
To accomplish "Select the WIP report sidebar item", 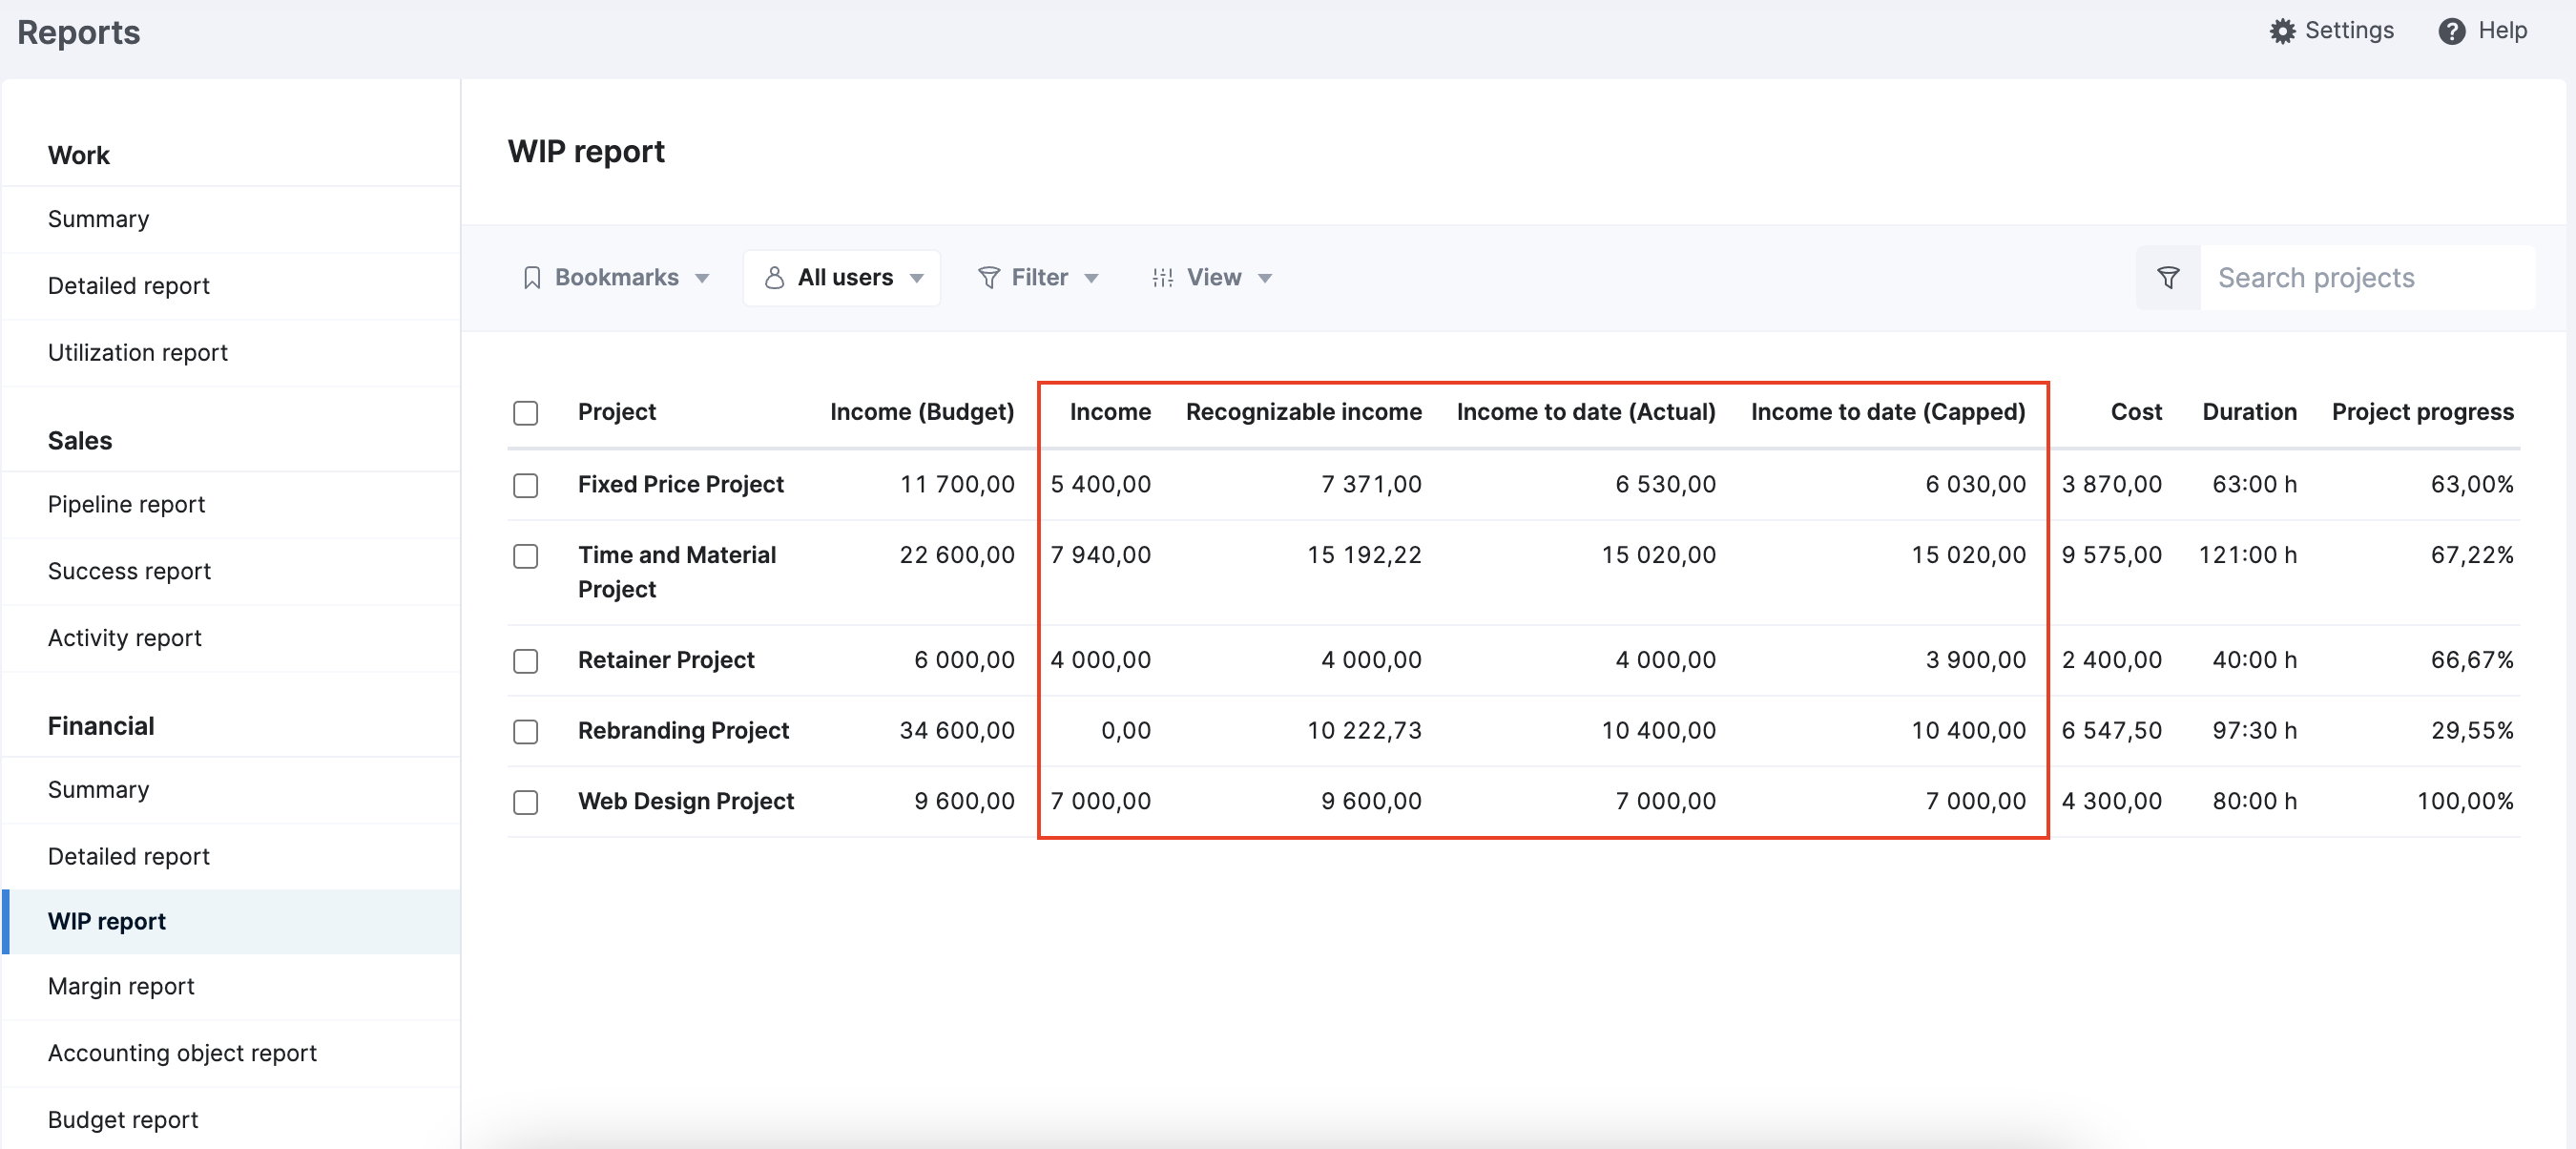I will coord(231,922).
